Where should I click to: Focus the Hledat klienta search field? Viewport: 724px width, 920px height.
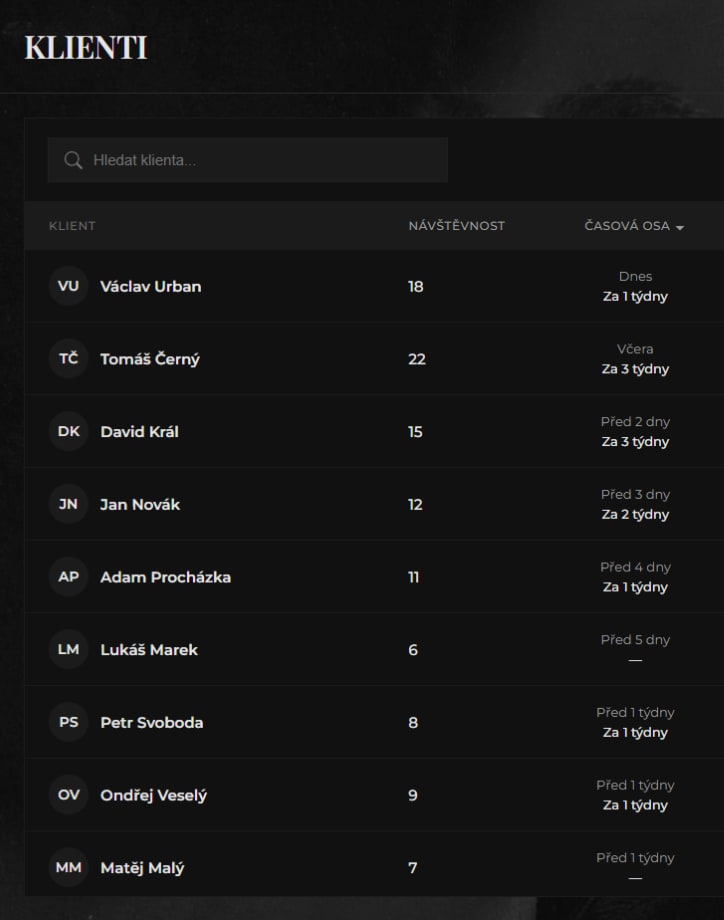260,160
